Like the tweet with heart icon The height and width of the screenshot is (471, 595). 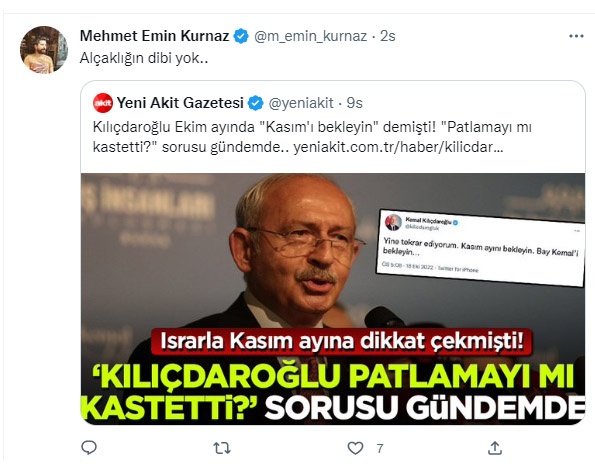coord(355,448)
